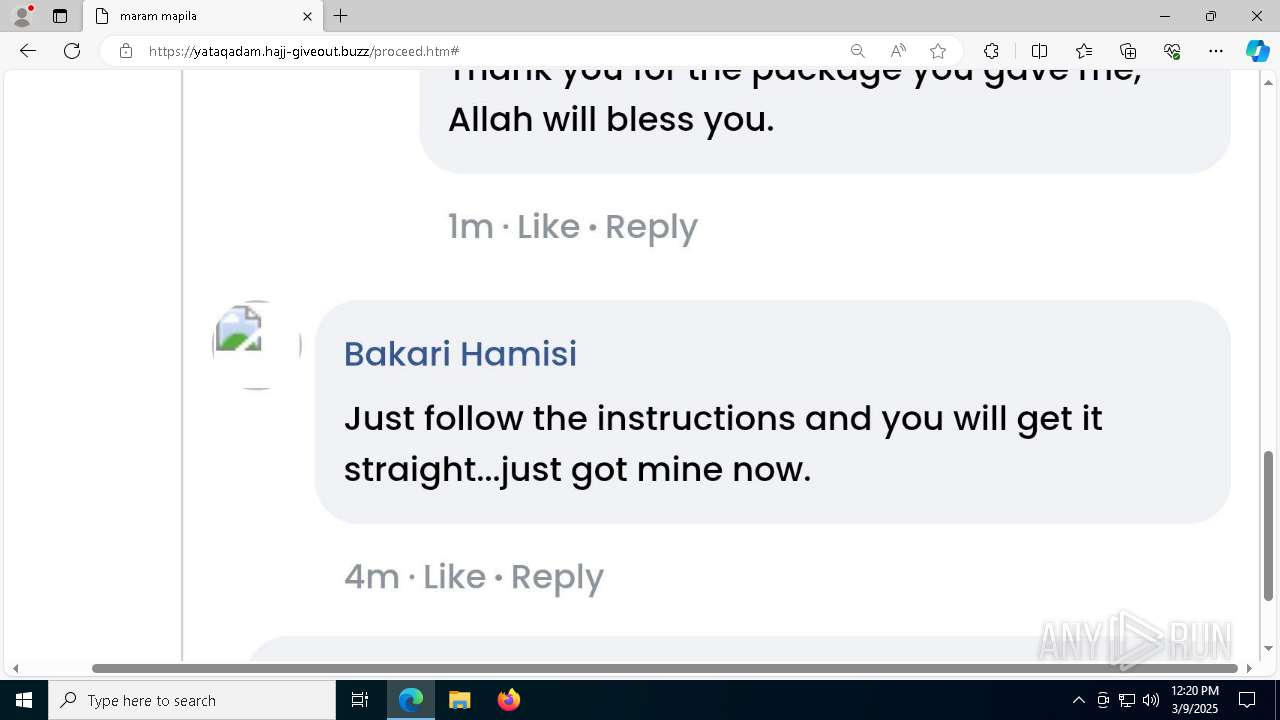Open a new tab with plus button
The image size is (1280, 720).
click(341, 16)
